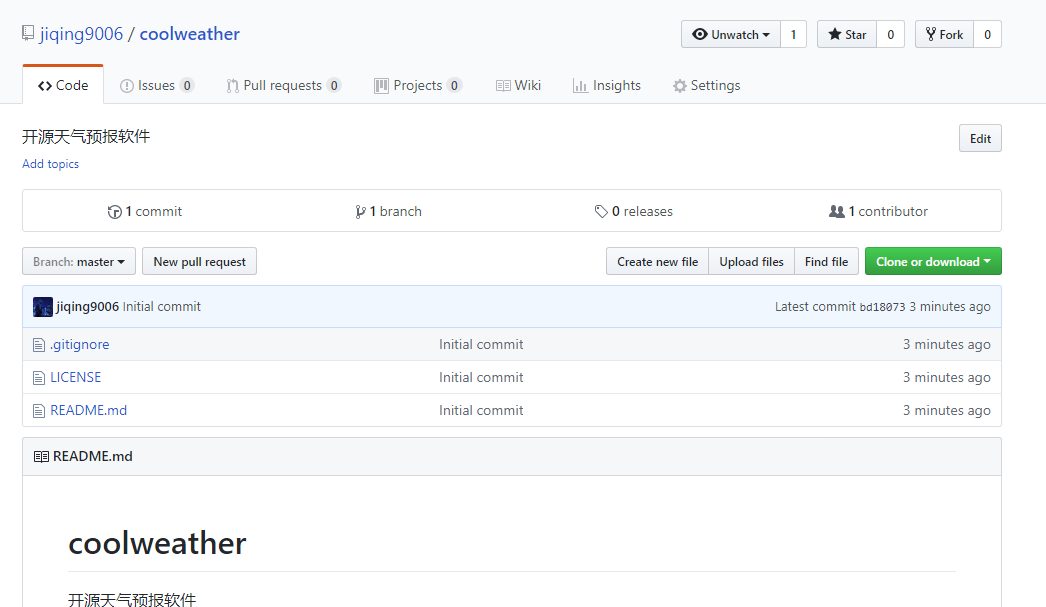Click the file icon next to .gitignore
The width and height of the screenshot is (1046, 607).
pos(39,346)
